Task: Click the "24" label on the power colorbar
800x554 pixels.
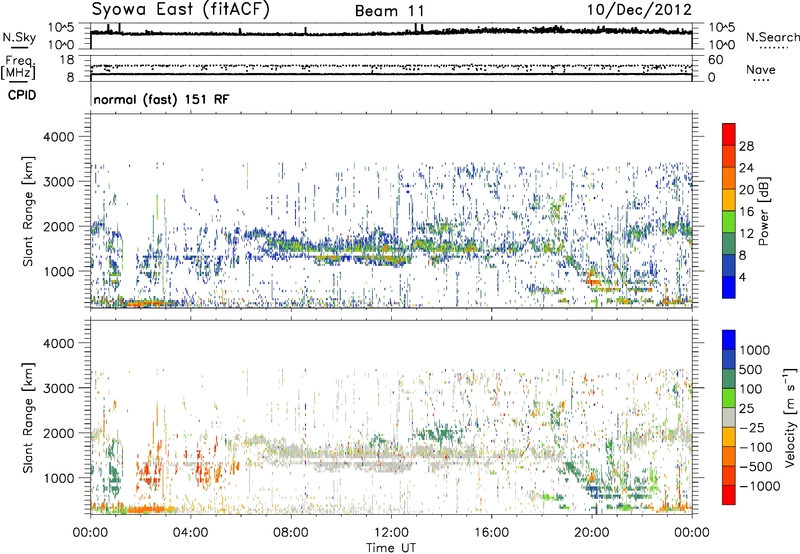Action: [x=746, y=168]
